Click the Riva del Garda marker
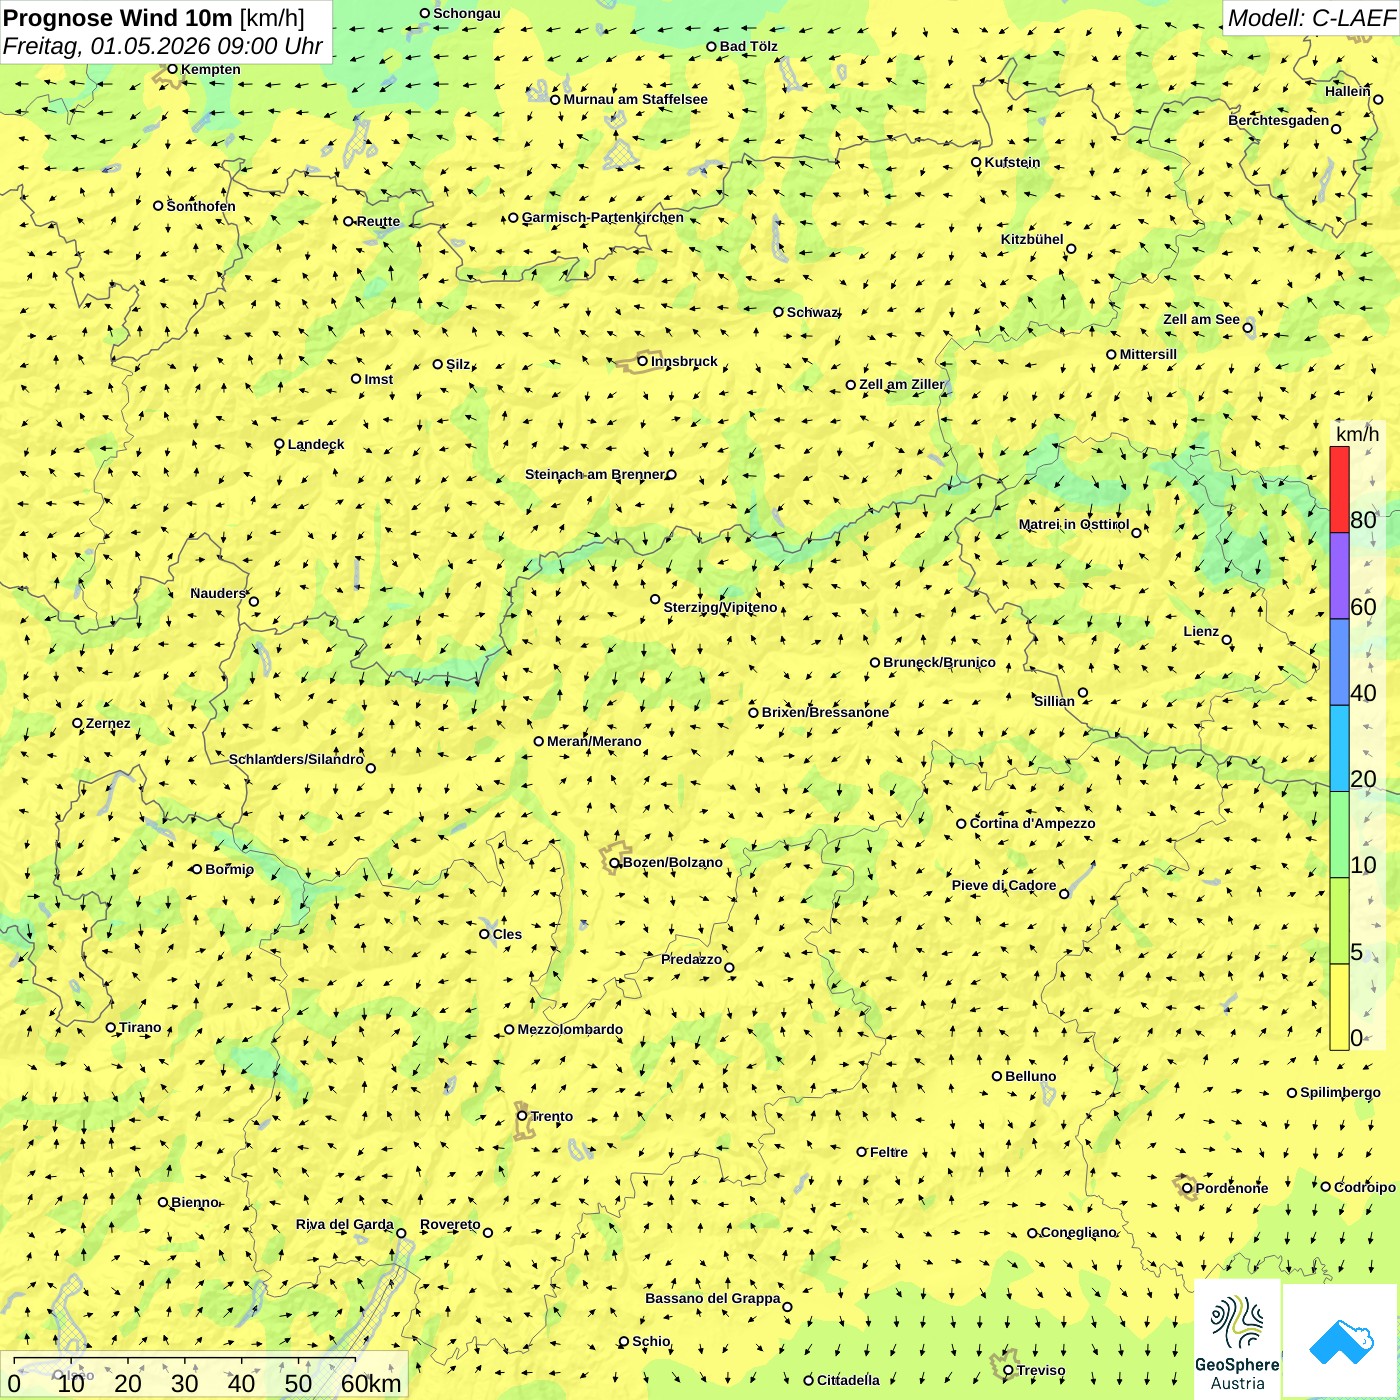Screen dimensions: 1400x1400 401,1233
